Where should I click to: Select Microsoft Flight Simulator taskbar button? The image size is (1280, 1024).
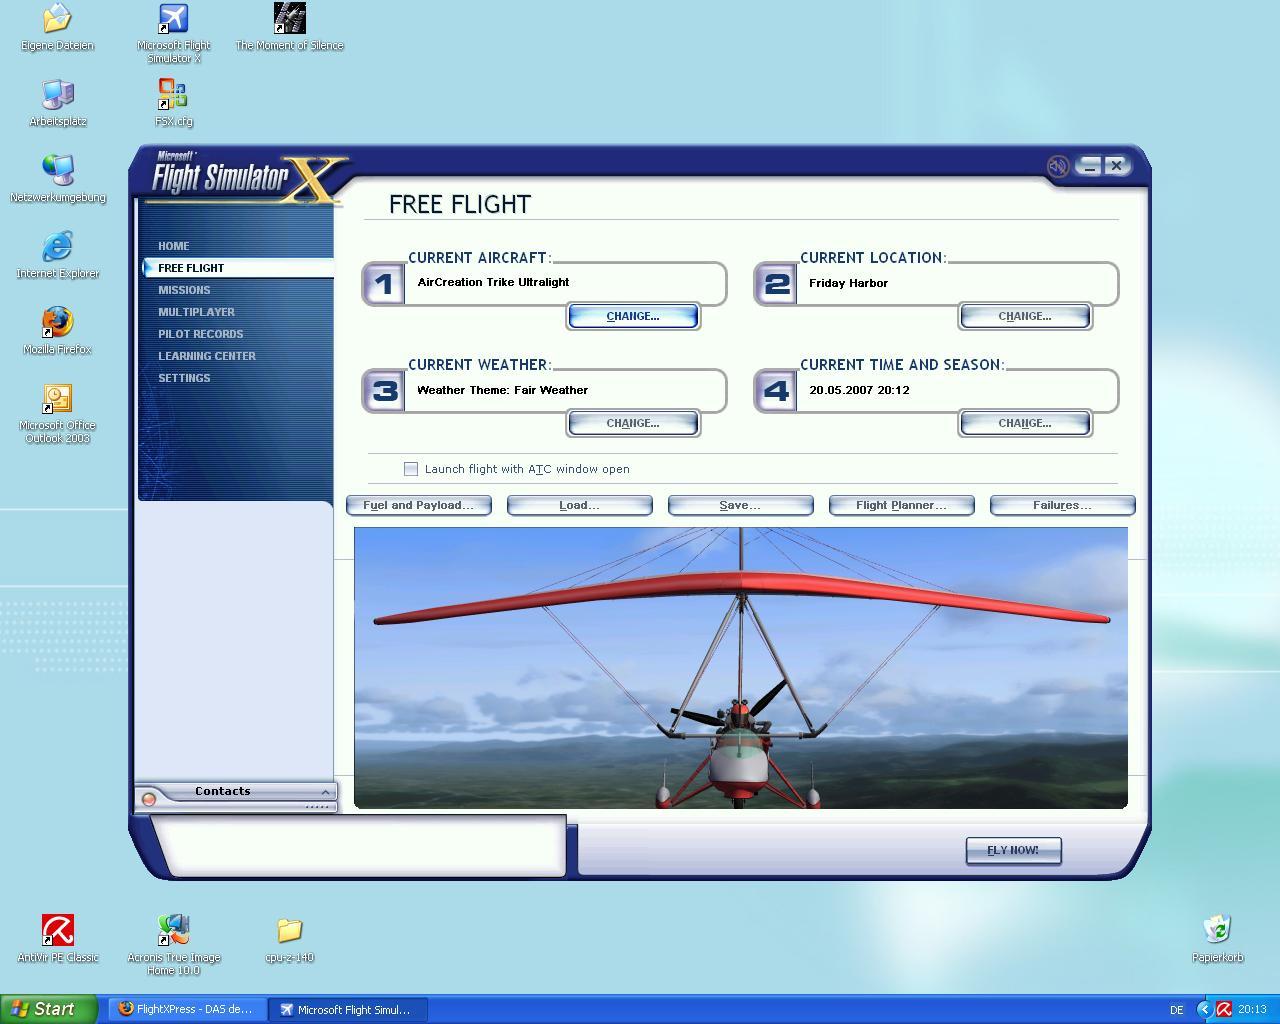coord(348,1009)
